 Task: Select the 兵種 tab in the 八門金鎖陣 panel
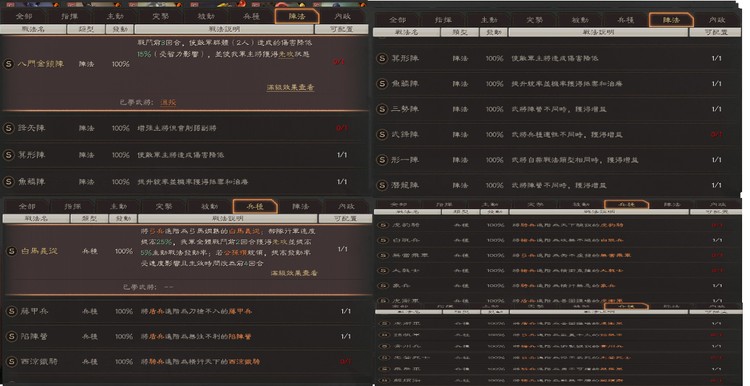[251, 16]
